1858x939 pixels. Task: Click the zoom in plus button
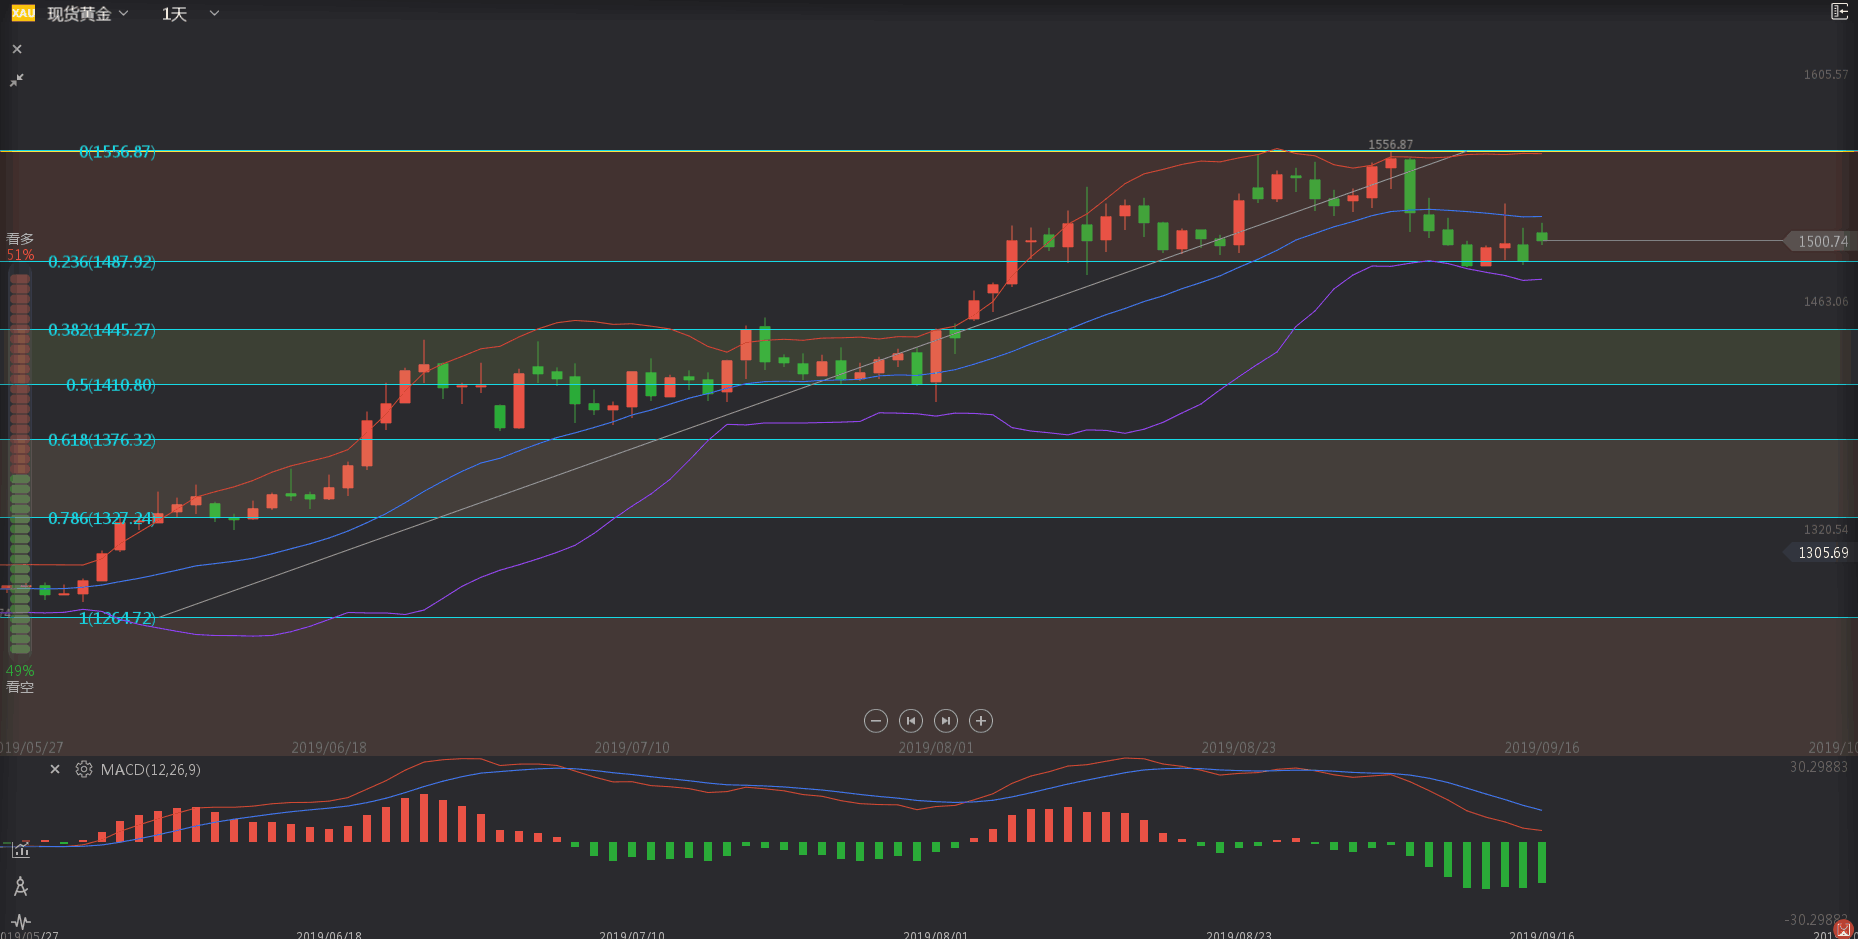(981, 721)
